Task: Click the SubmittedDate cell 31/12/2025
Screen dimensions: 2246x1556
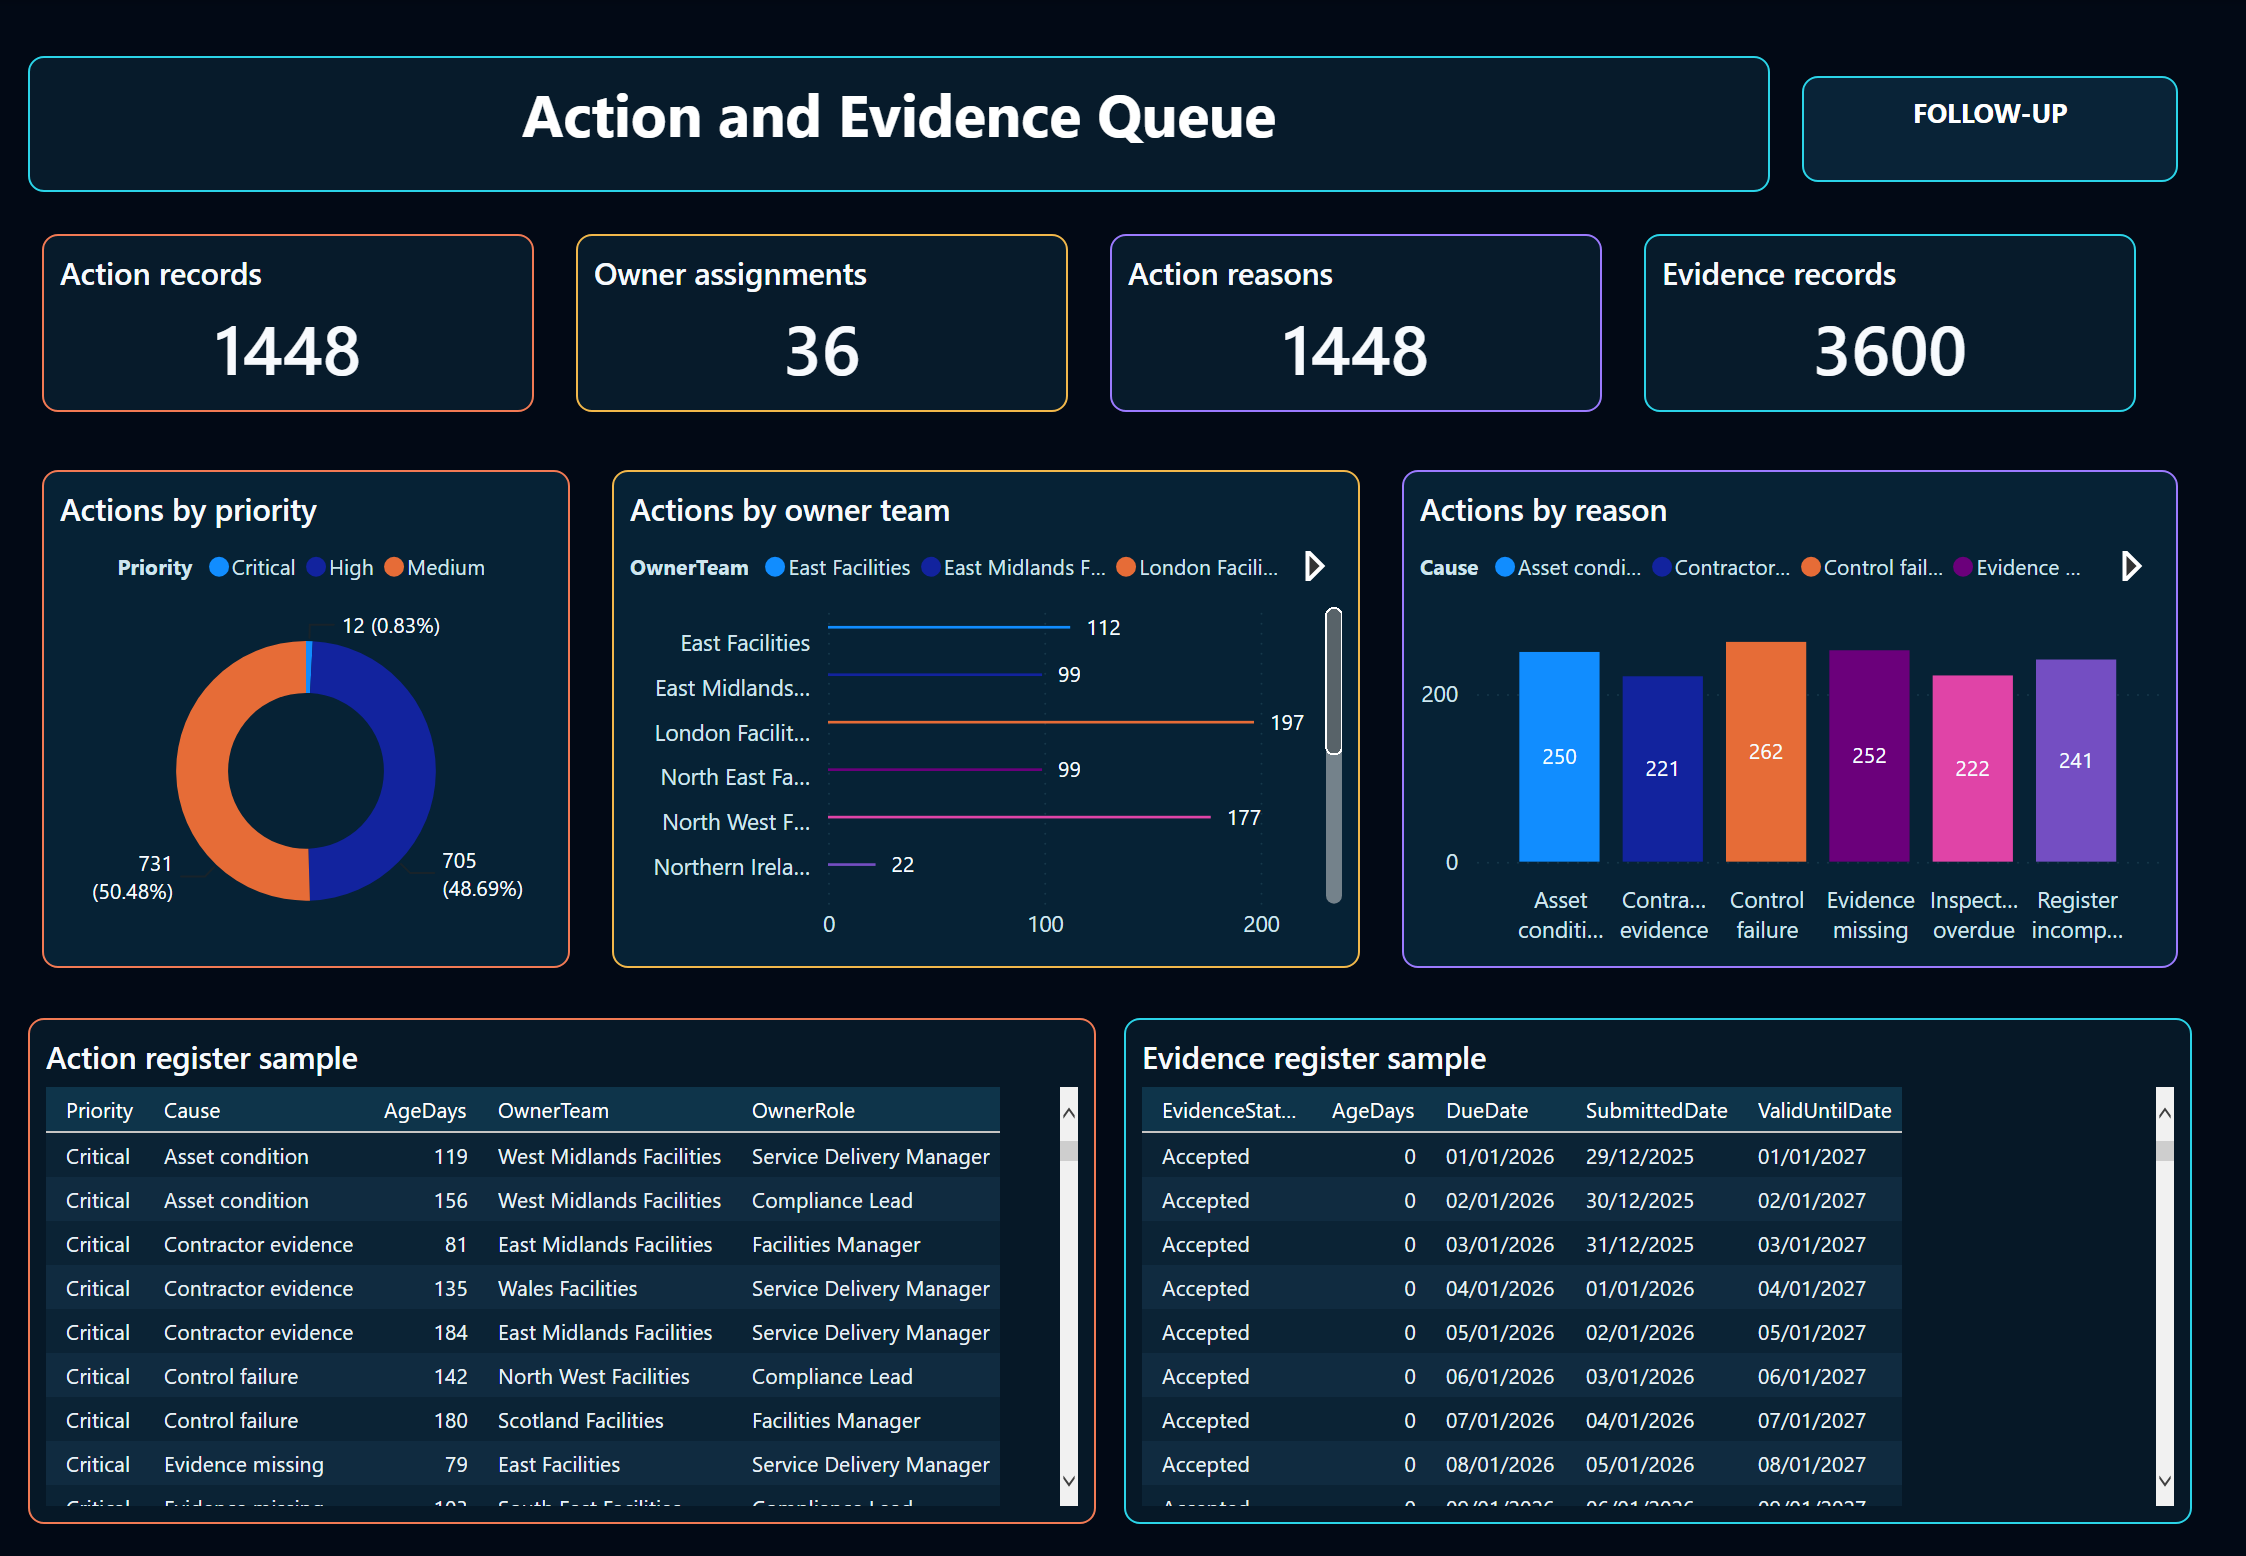Action: pyautogui.click(x=1640, y=1244)
